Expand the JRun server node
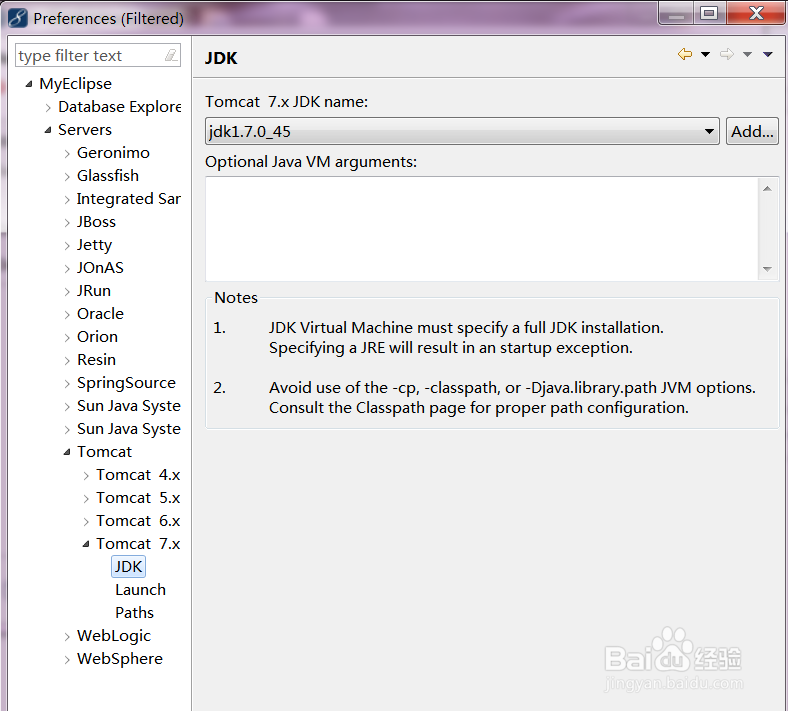Image resolution: width=788 pixels, height=711 pixels. [x=67, y=291]
